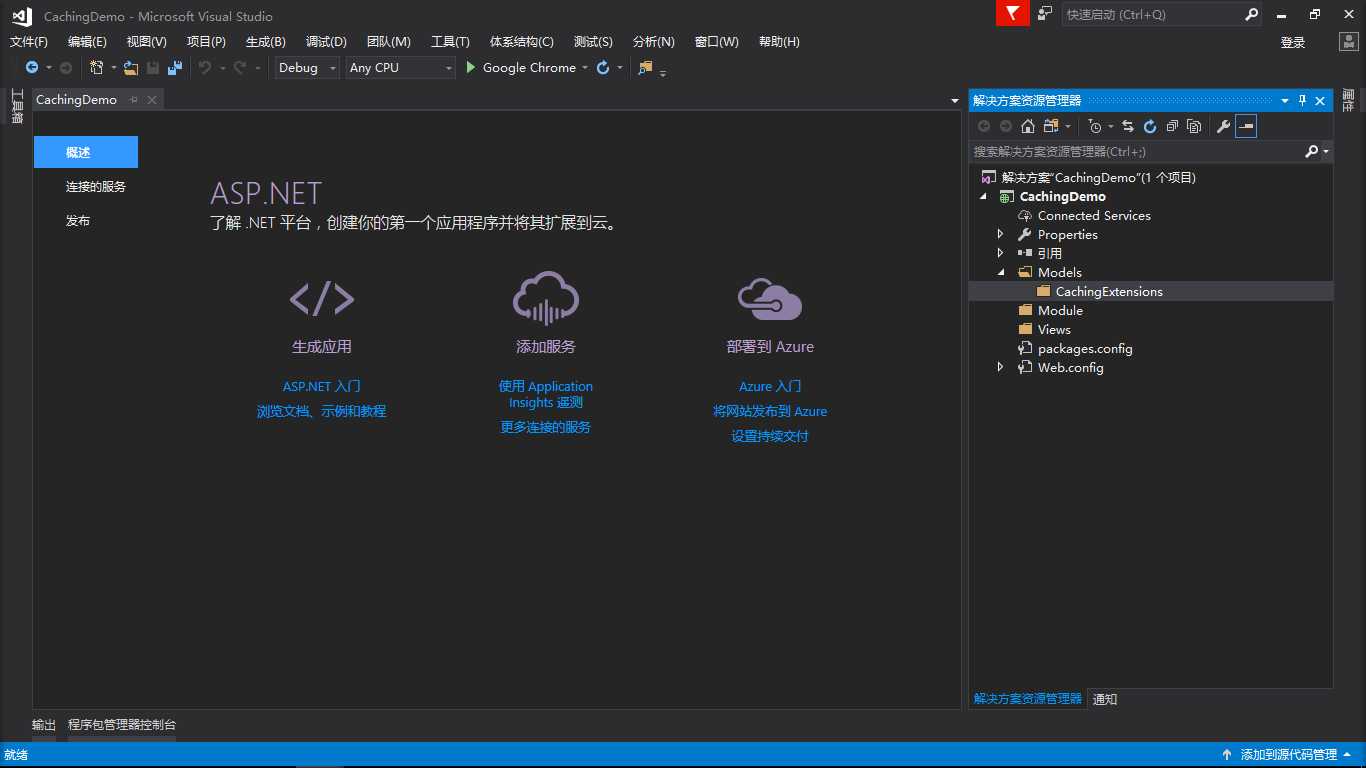Click the send feedback icon beside flag
This screenshot has height=768, width=1366.
coord(1045,14)
